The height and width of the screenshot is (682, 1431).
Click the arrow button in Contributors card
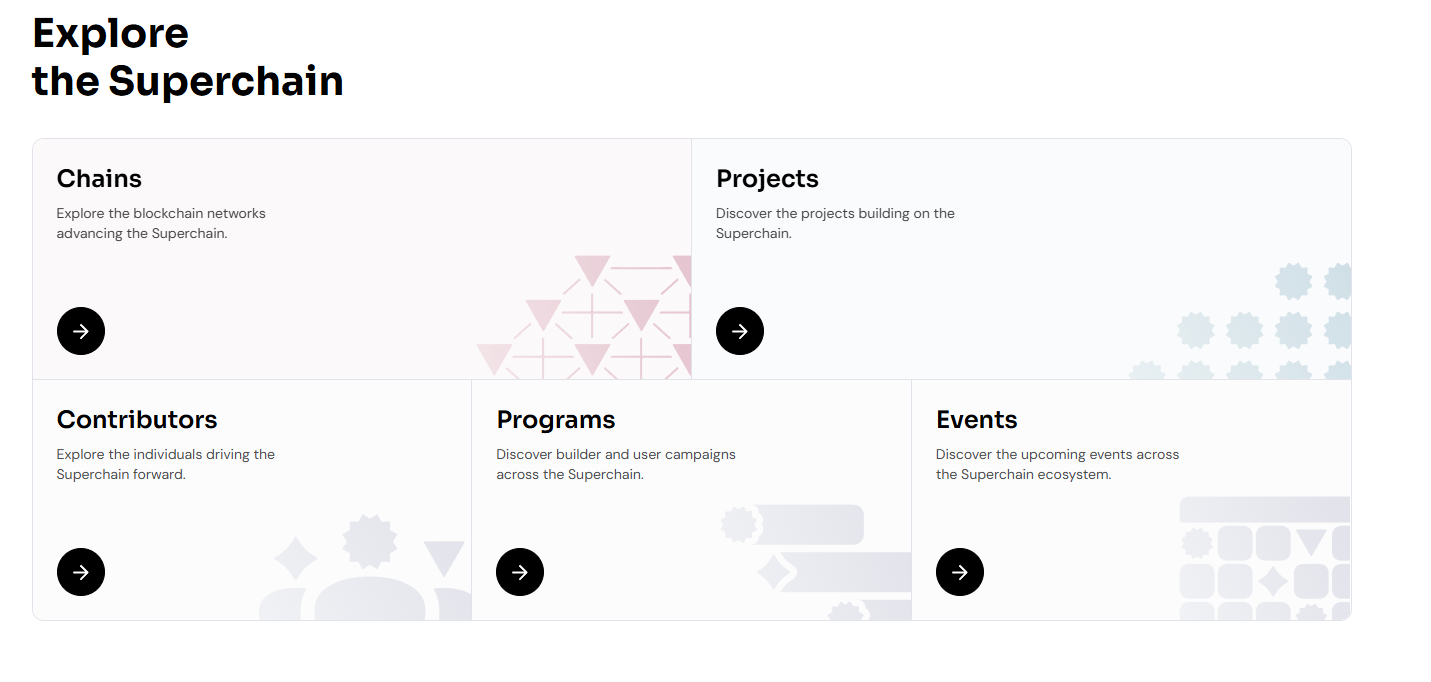click(81, 572)
